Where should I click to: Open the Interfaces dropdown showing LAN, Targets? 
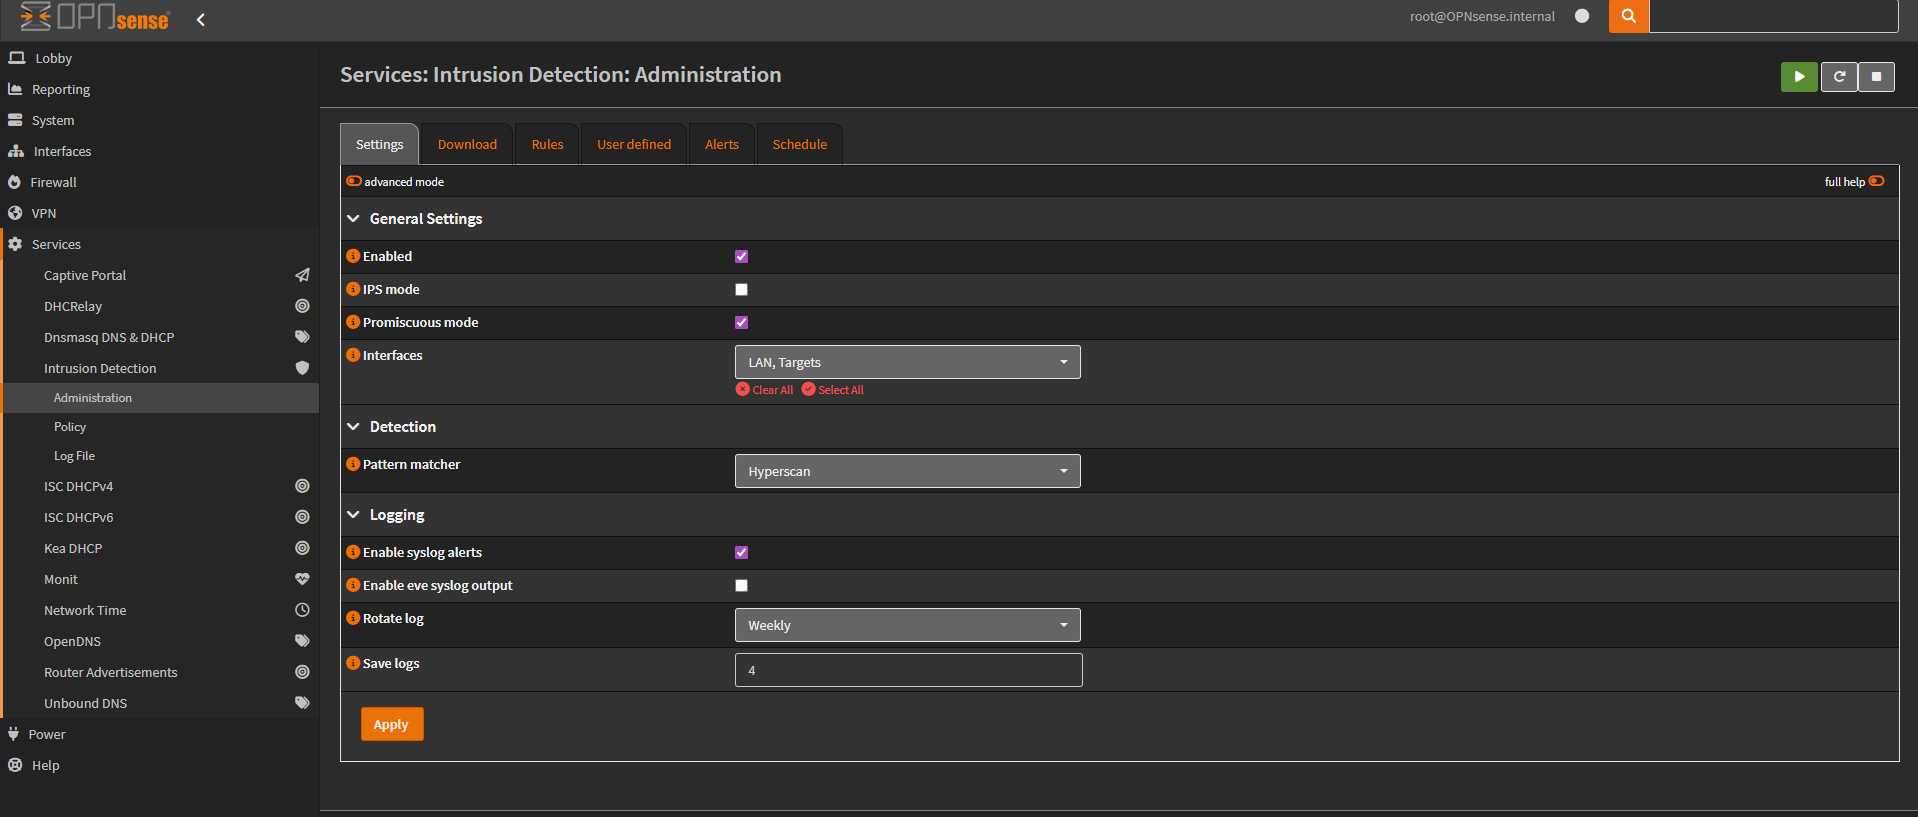[x=907, y=362]
